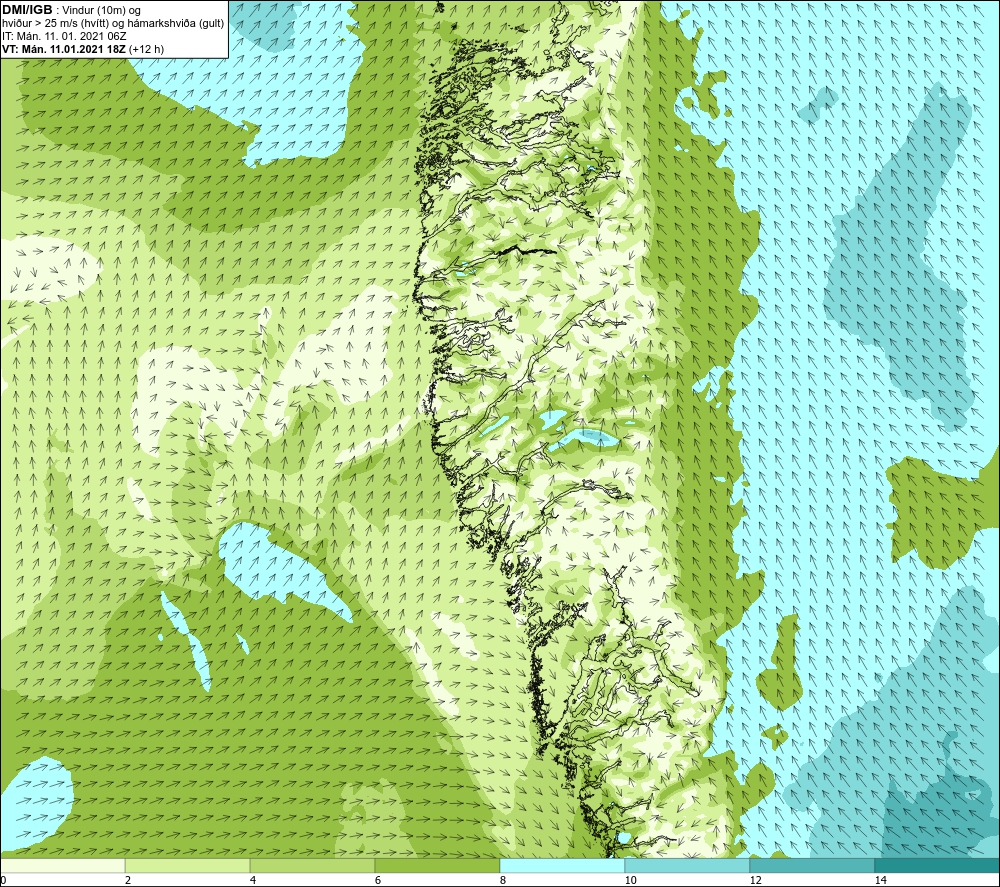Click the VT: Mán. 11.01.2021 18Z line

pyautogui.click(x=83, y=49)
